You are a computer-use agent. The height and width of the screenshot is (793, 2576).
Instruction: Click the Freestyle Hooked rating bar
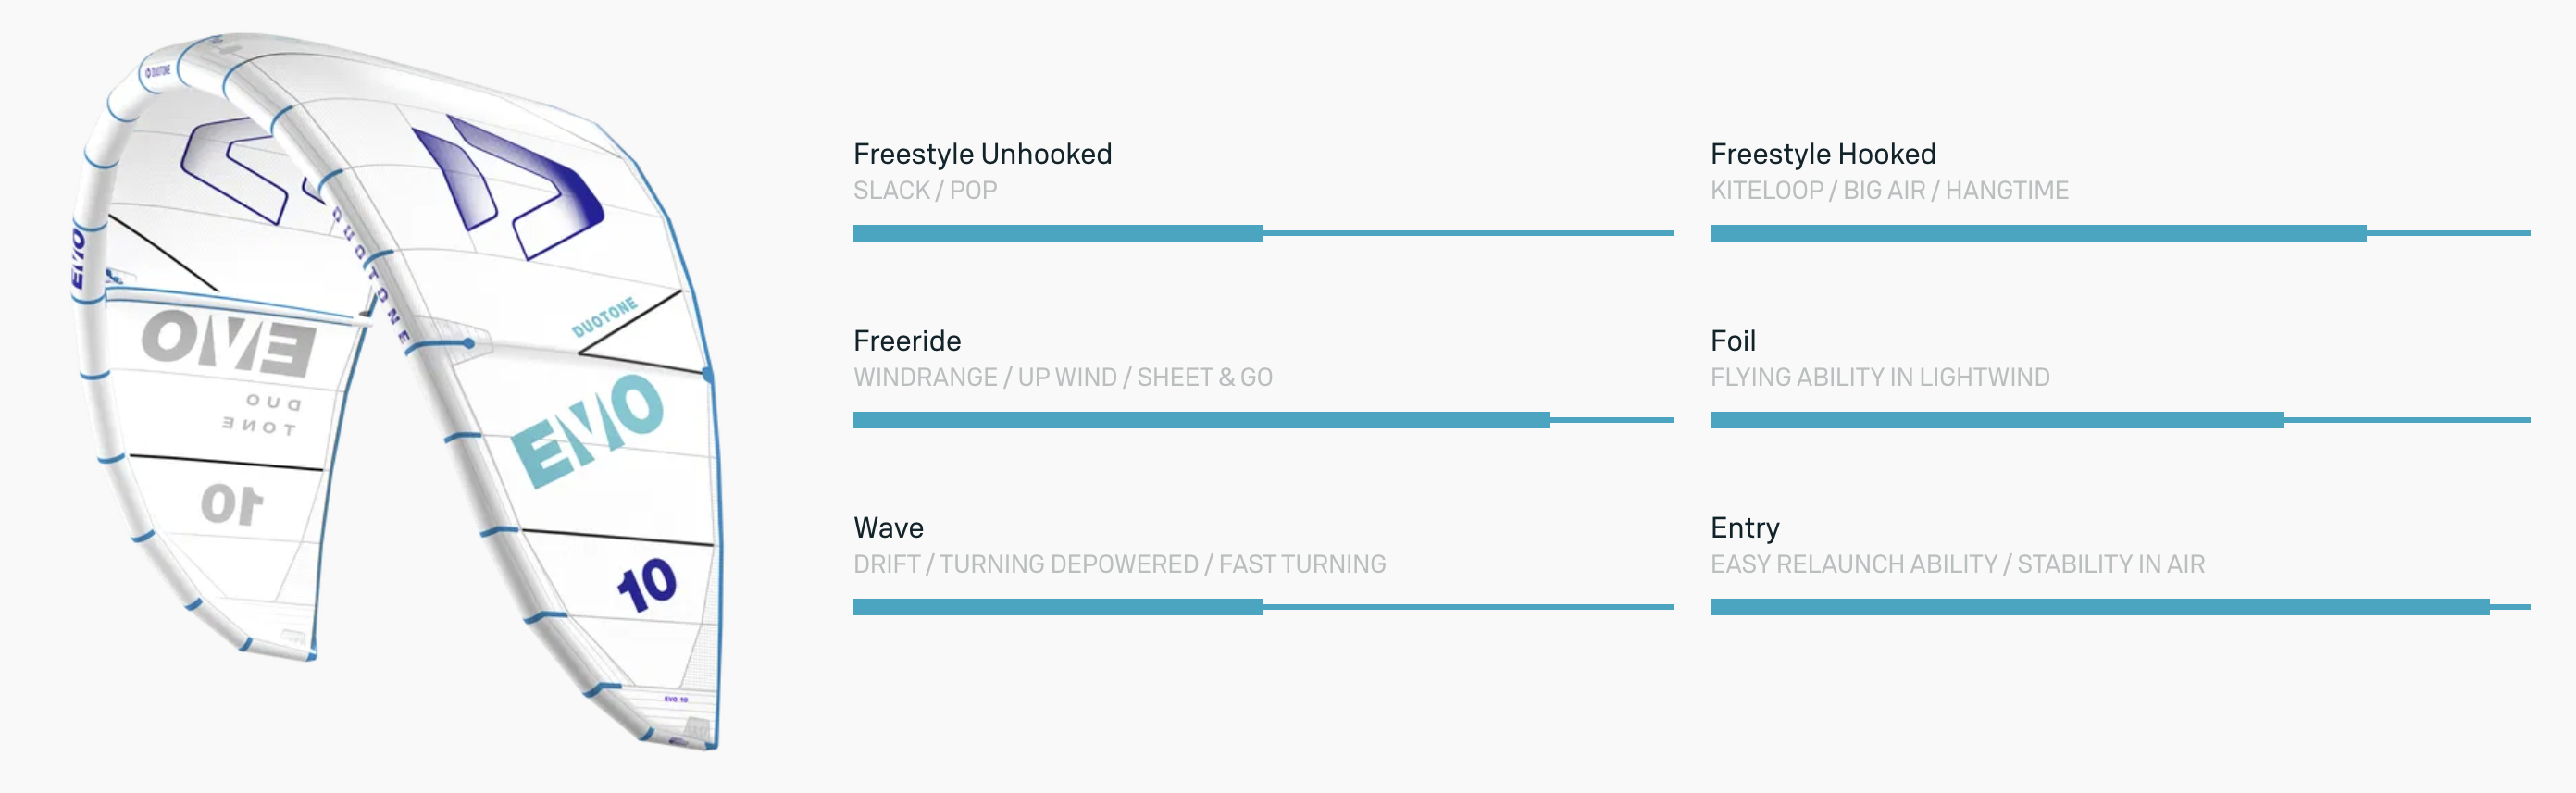2119,233
